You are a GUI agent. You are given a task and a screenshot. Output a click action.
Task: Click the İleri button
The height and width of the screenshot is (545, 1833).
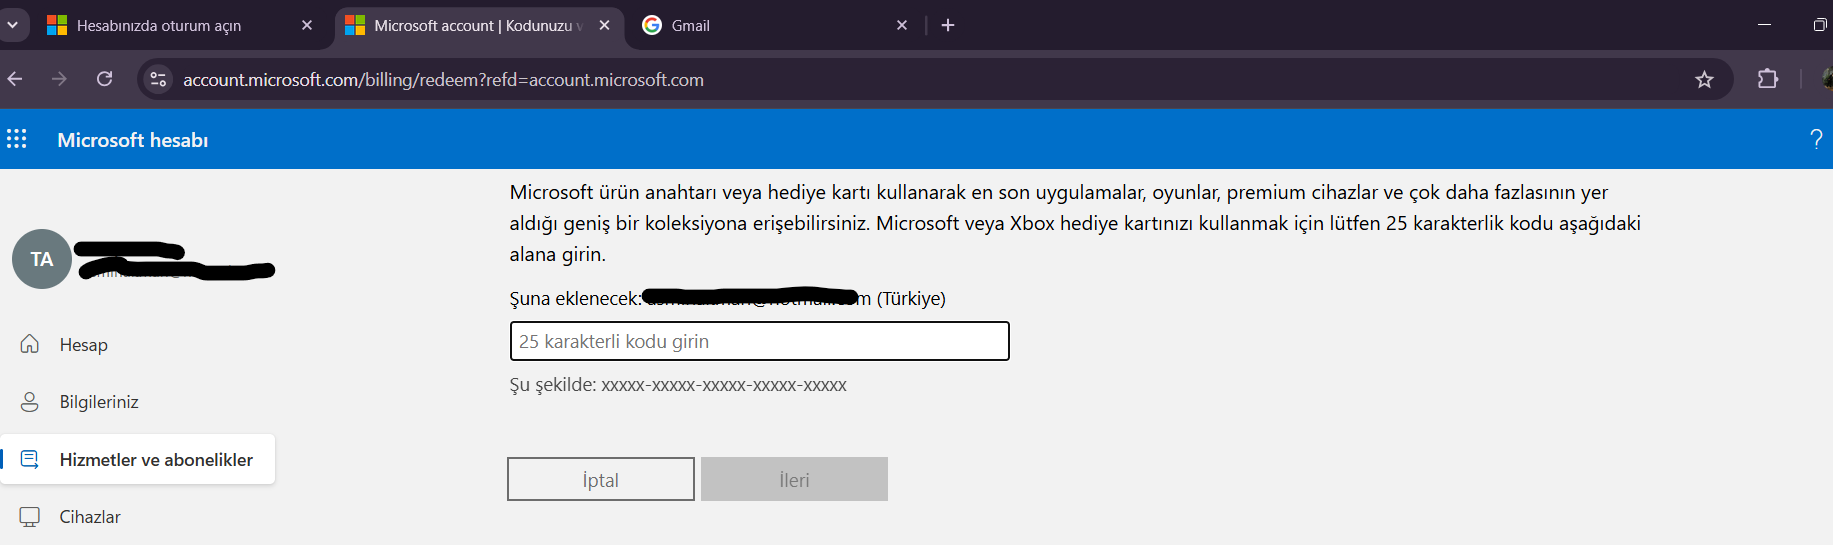pyautogui.click(x=794, y=479)
